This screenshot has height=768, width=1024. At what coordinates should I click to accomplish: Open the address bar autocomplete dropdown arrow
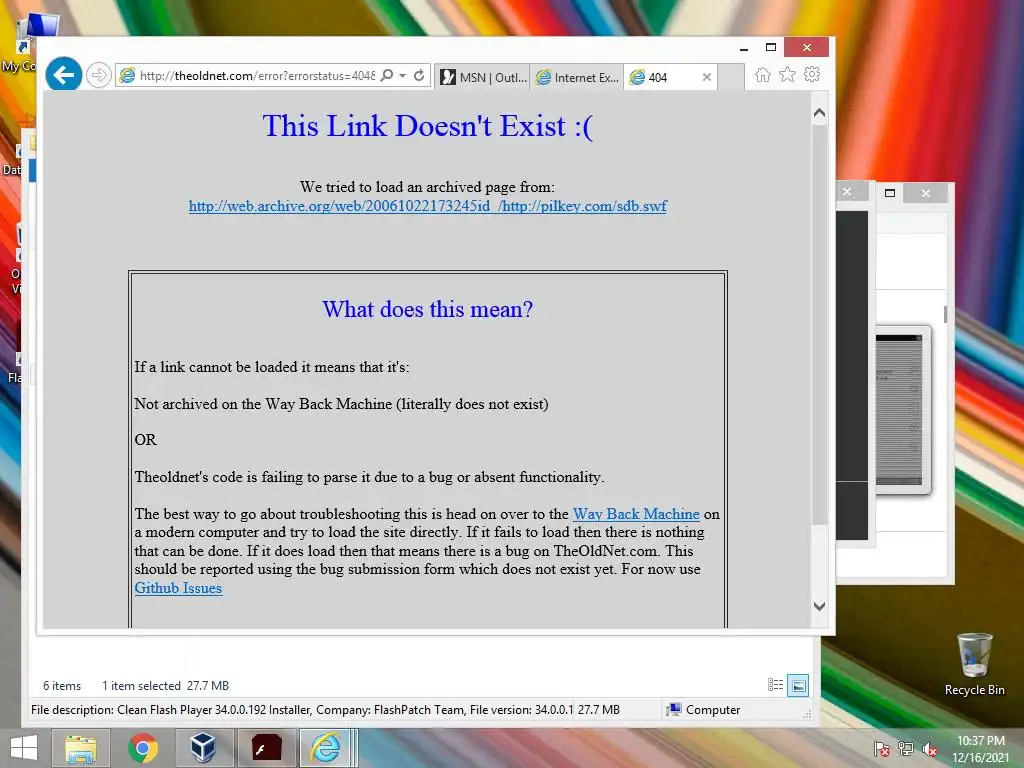tap(403, 76)
